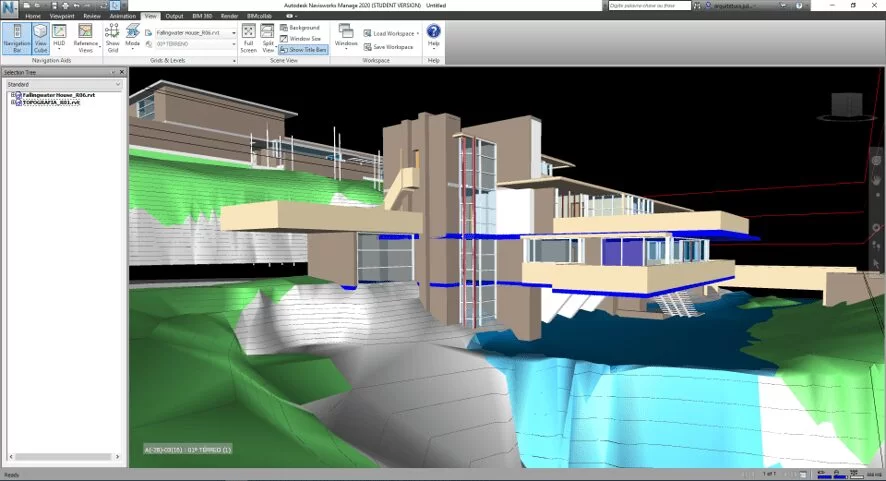Click the Print icon in quick access toolbar
This screenshot has height=481, width=886.
coord(66,5)
